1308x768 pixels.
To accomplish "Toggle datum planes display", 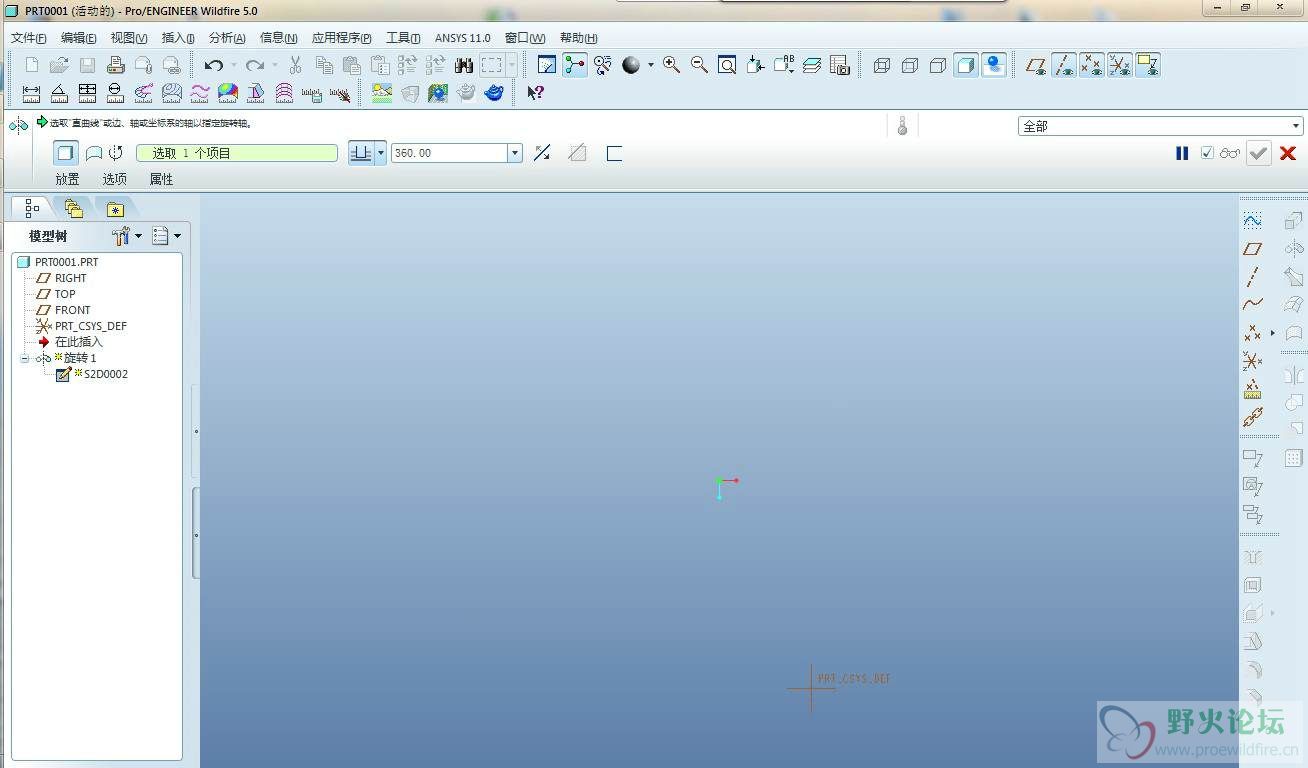I will click(x=1036, y=66).
